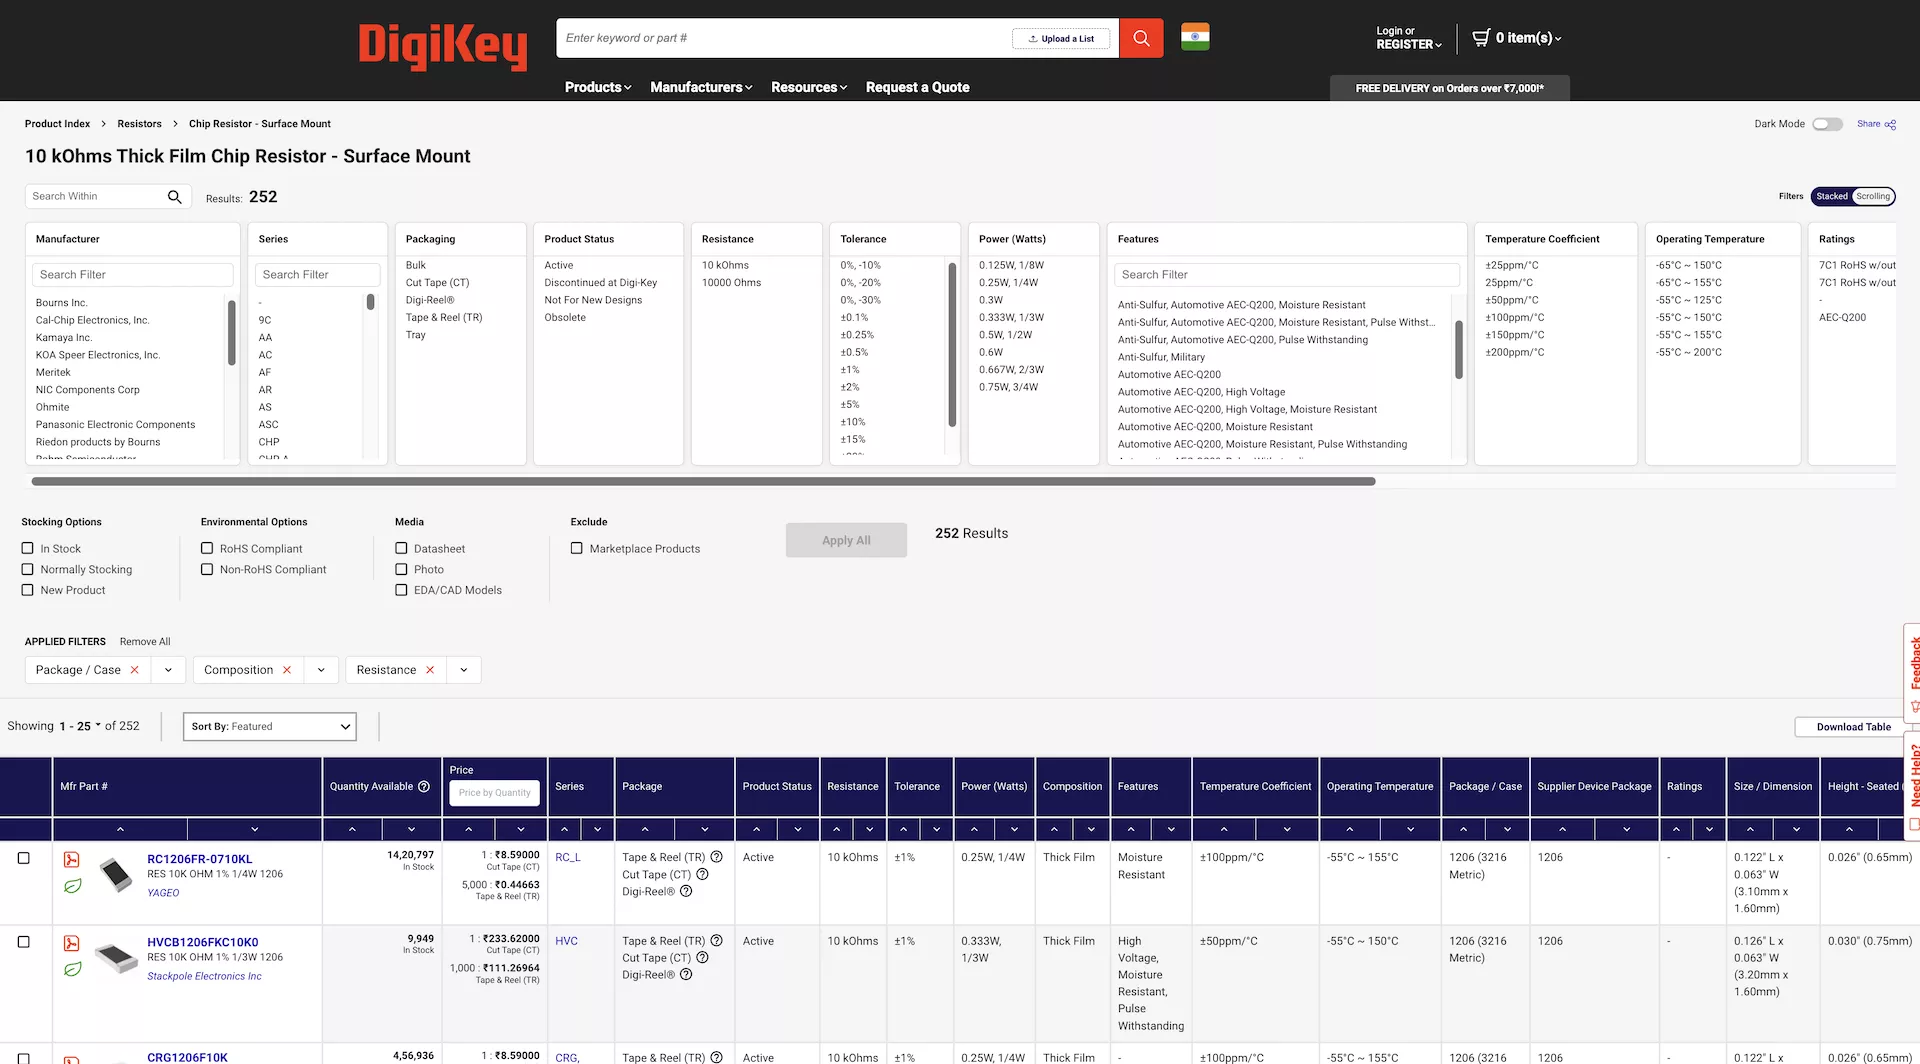Image resolution: width=1920 pixels, height=1064 pixels.
Task: Open datasheet PDF for RC1206FR-0710KL
Action: click(x=72, y=860)
